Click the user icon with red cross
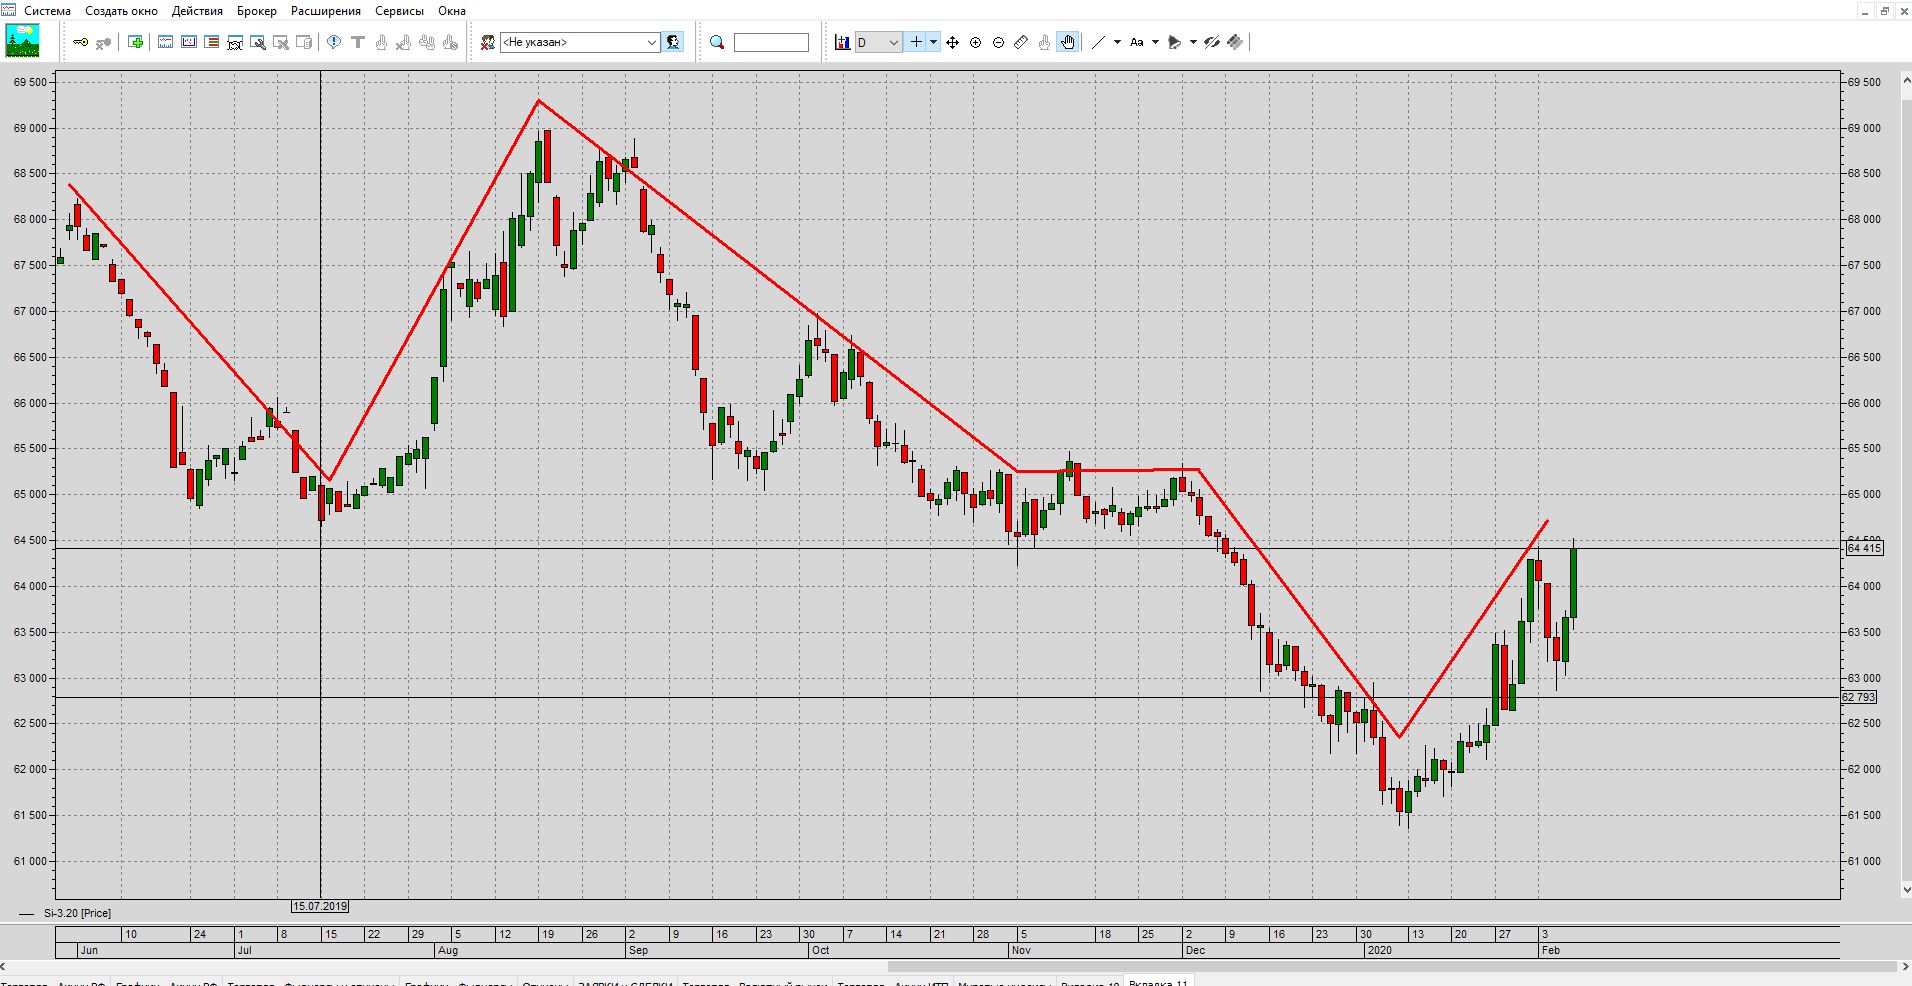This screenshot has width=1912, height=986. pyautogui.click(x=488, y=42)
